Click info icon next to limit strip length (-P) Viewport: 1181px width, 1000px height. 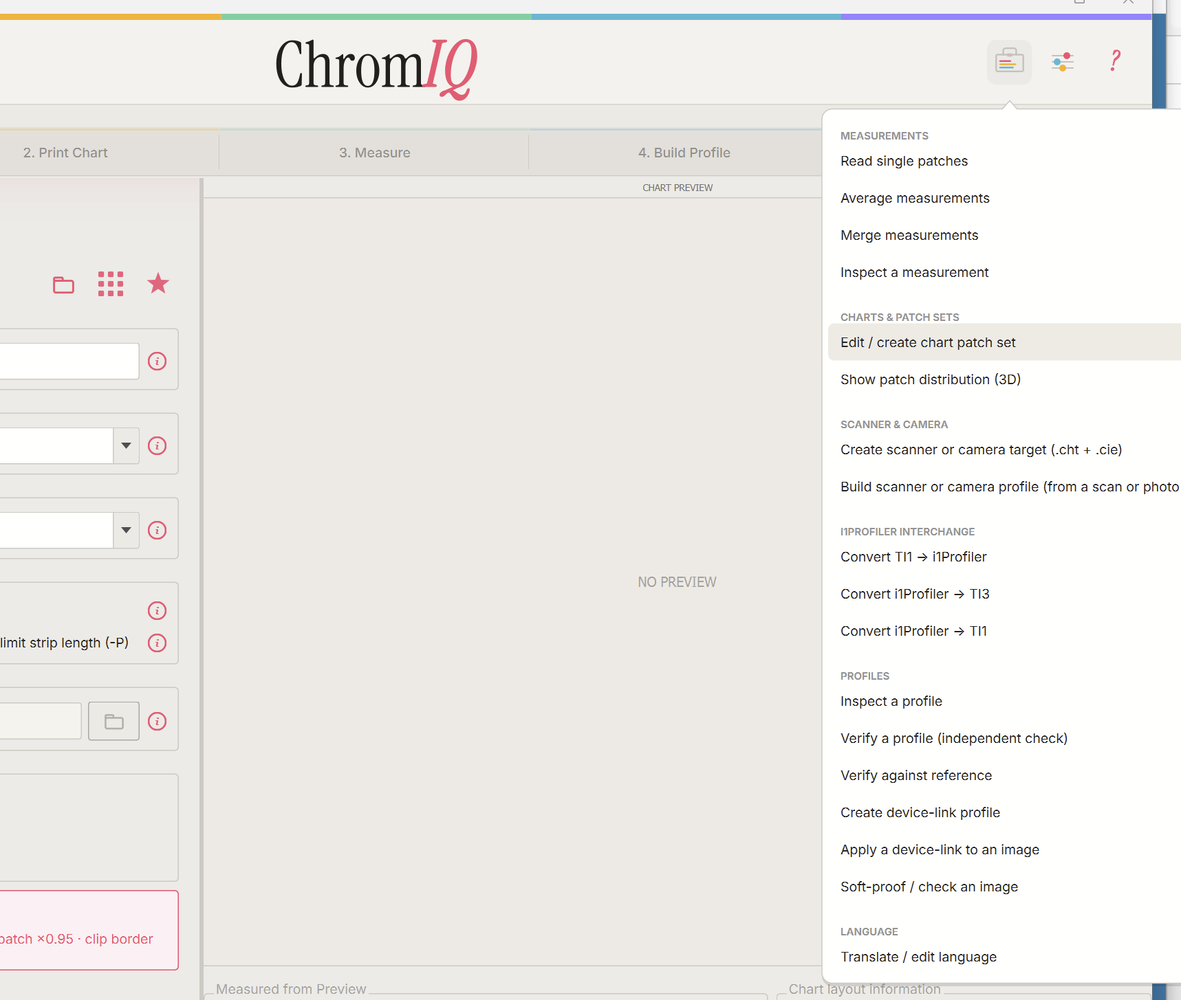coord(157,643)
